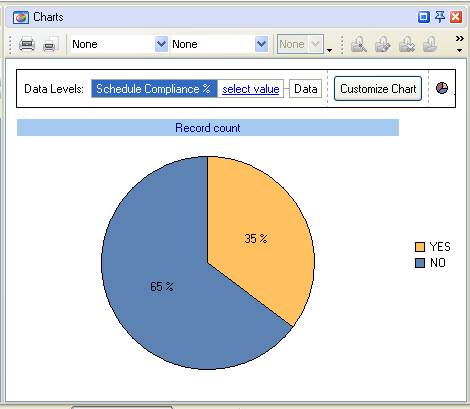Click the grayed lock edit icon
This screenshot has width=470, height=409.
(383, 44)
